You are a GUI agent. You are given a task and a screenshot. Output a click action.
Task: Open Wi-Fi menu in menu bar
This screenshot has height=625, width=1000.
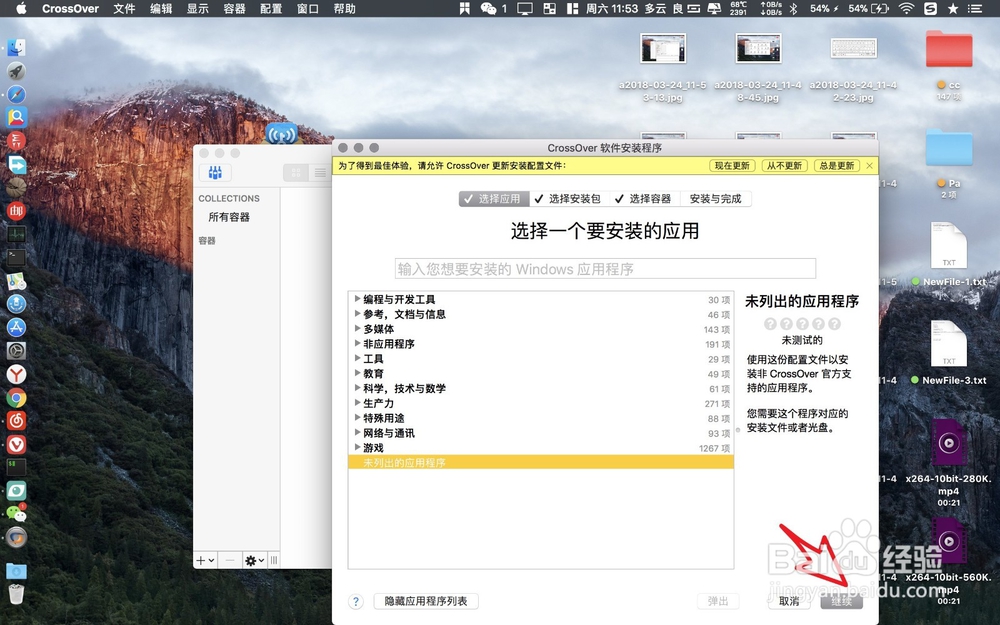[906, 8]
